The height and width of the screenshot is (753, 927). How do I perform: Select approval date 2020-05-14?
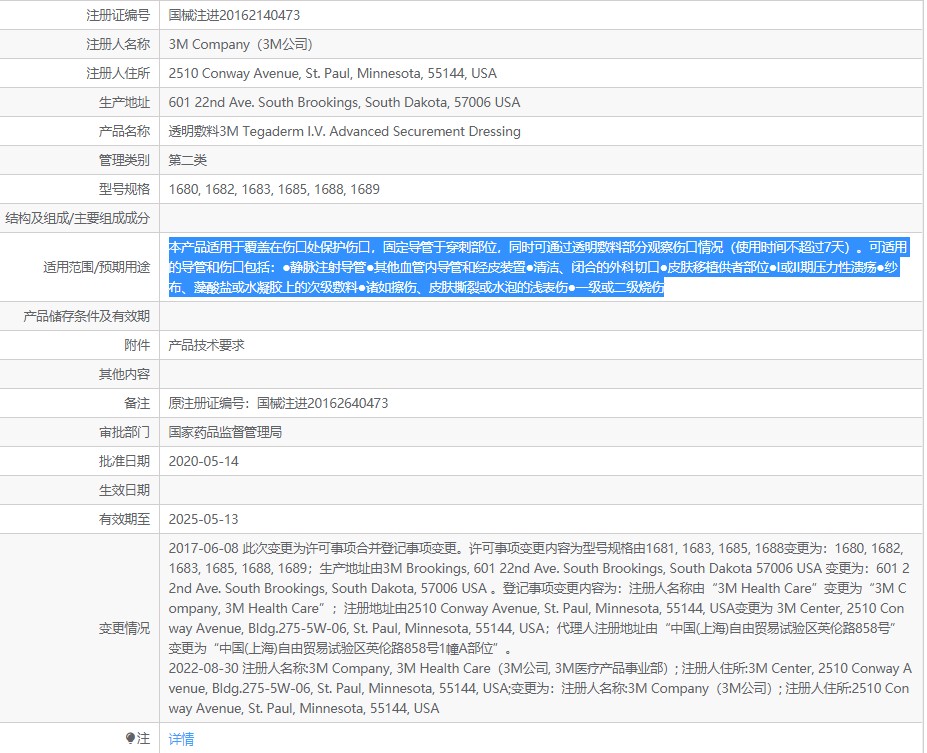click(x=203, y=461)
